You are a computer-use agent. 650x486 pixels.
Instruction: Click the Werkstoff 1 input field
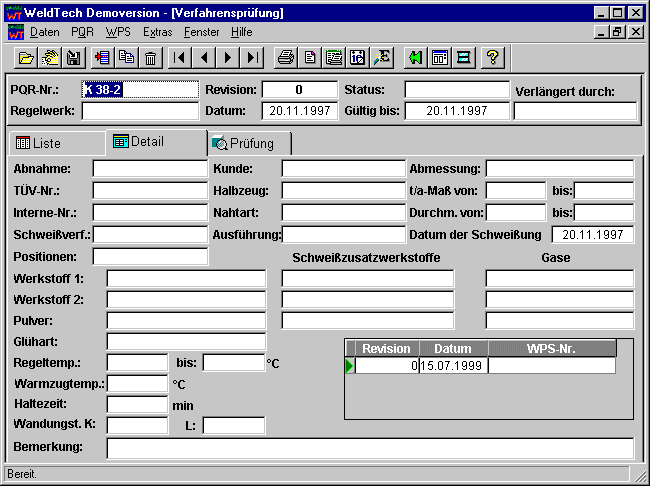click(186, 278)
